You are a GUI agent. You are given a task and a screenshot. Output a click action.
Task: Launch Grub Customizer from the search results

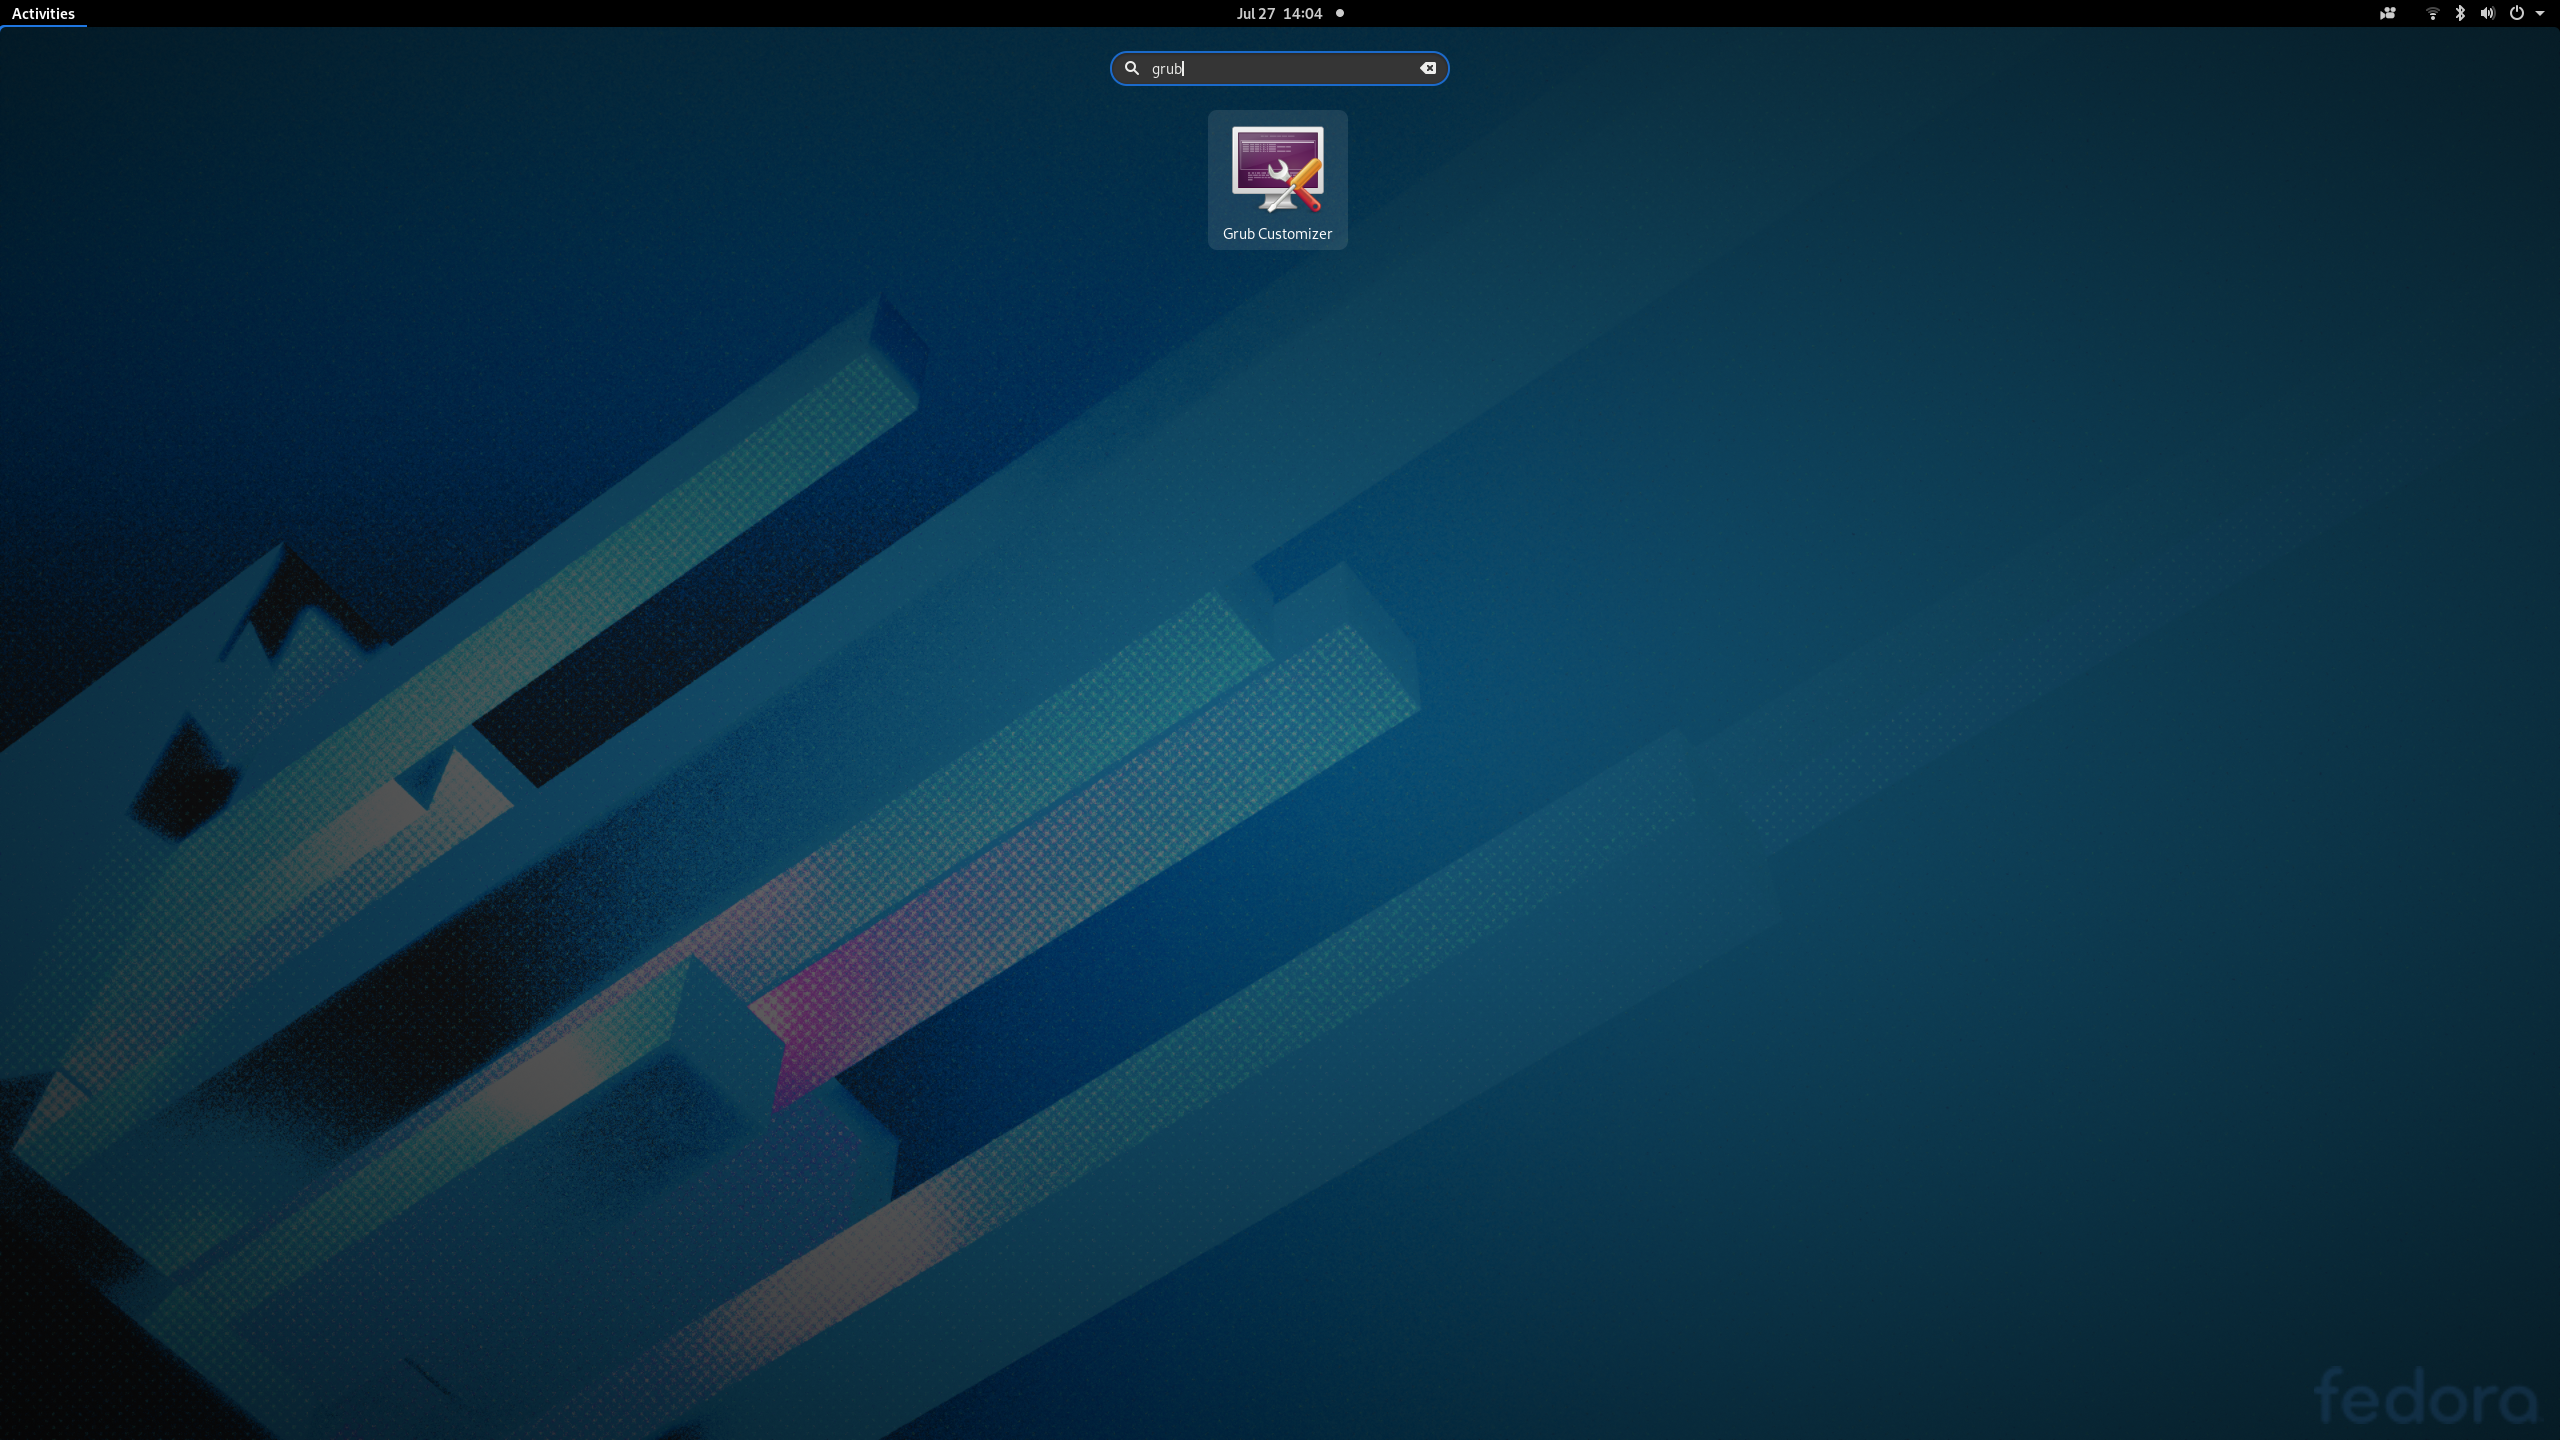(x=1277, y=180)
